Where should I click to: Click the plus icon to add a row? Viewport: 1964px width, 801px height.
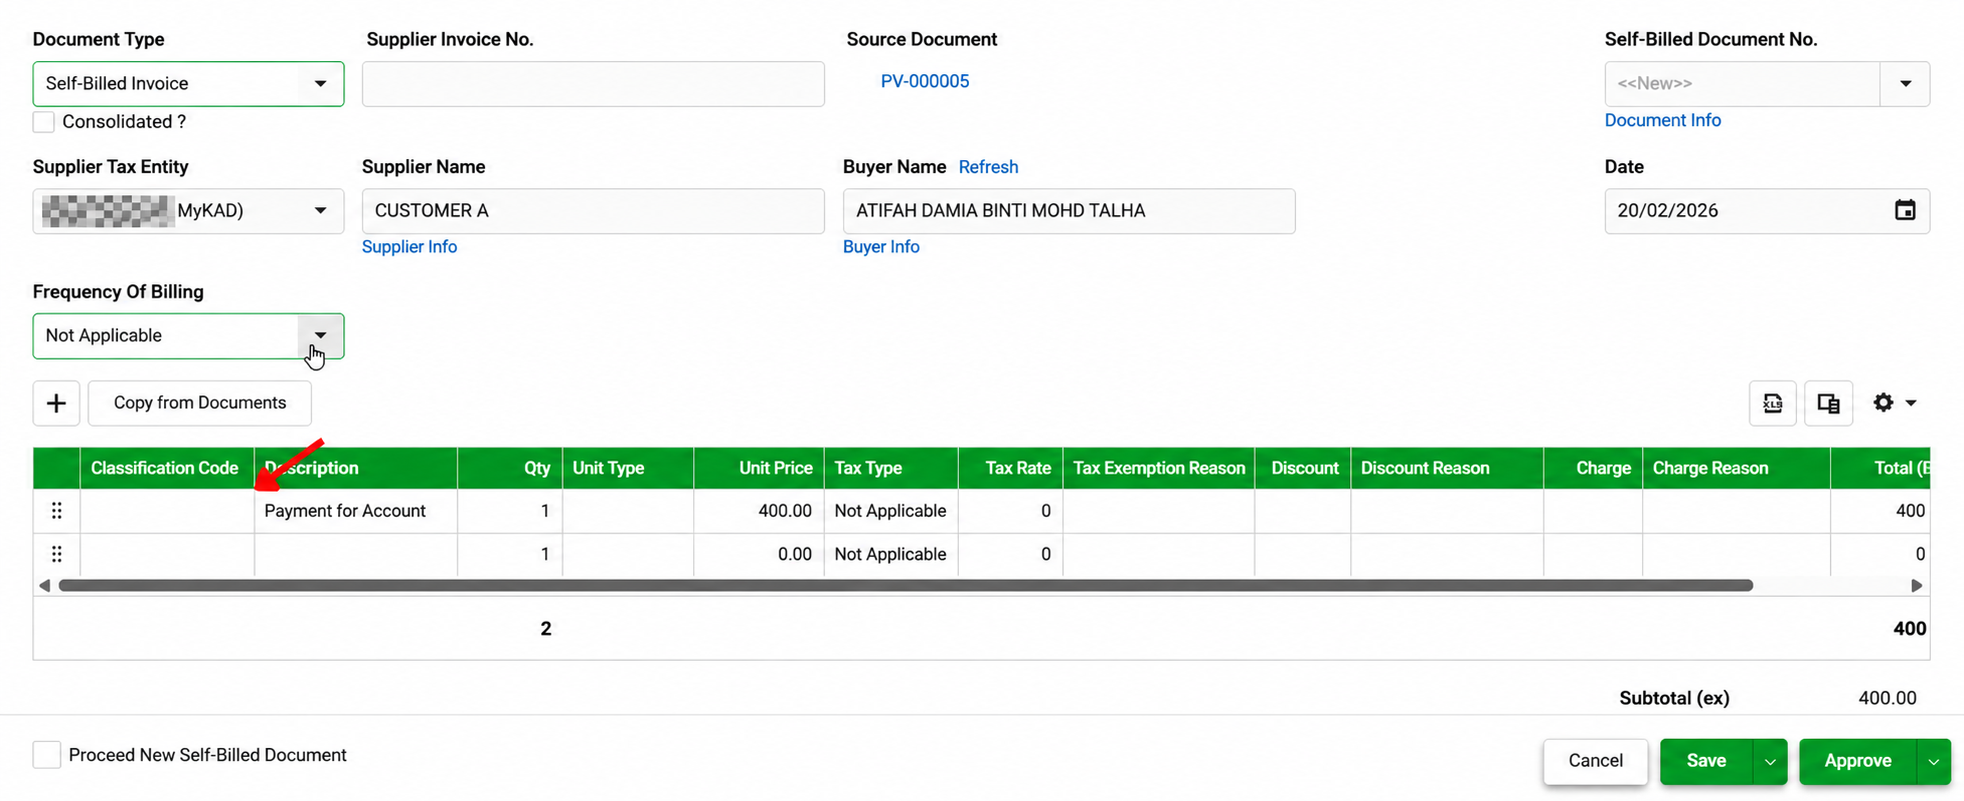click(56, 403)
